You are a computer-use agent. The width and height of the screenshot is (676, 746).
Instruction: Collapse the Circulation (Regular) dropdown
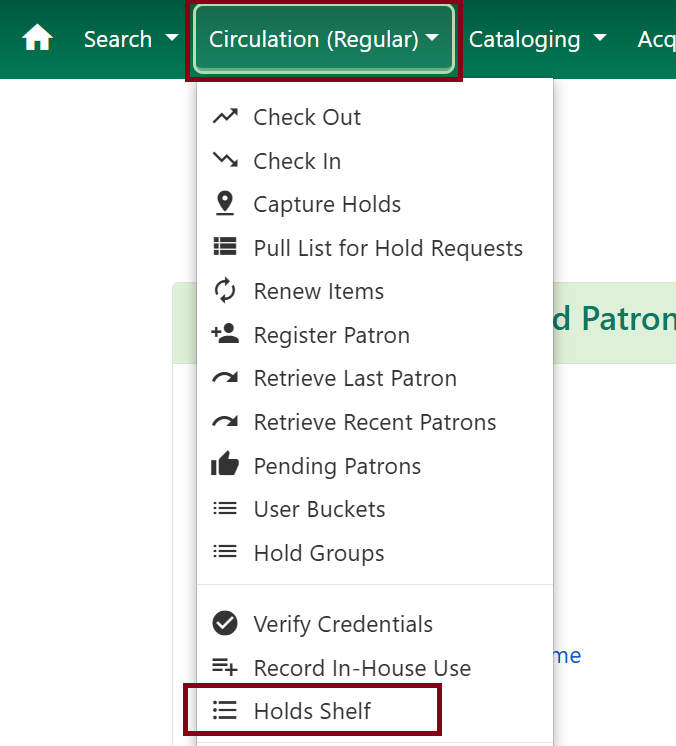pos(323,39)
